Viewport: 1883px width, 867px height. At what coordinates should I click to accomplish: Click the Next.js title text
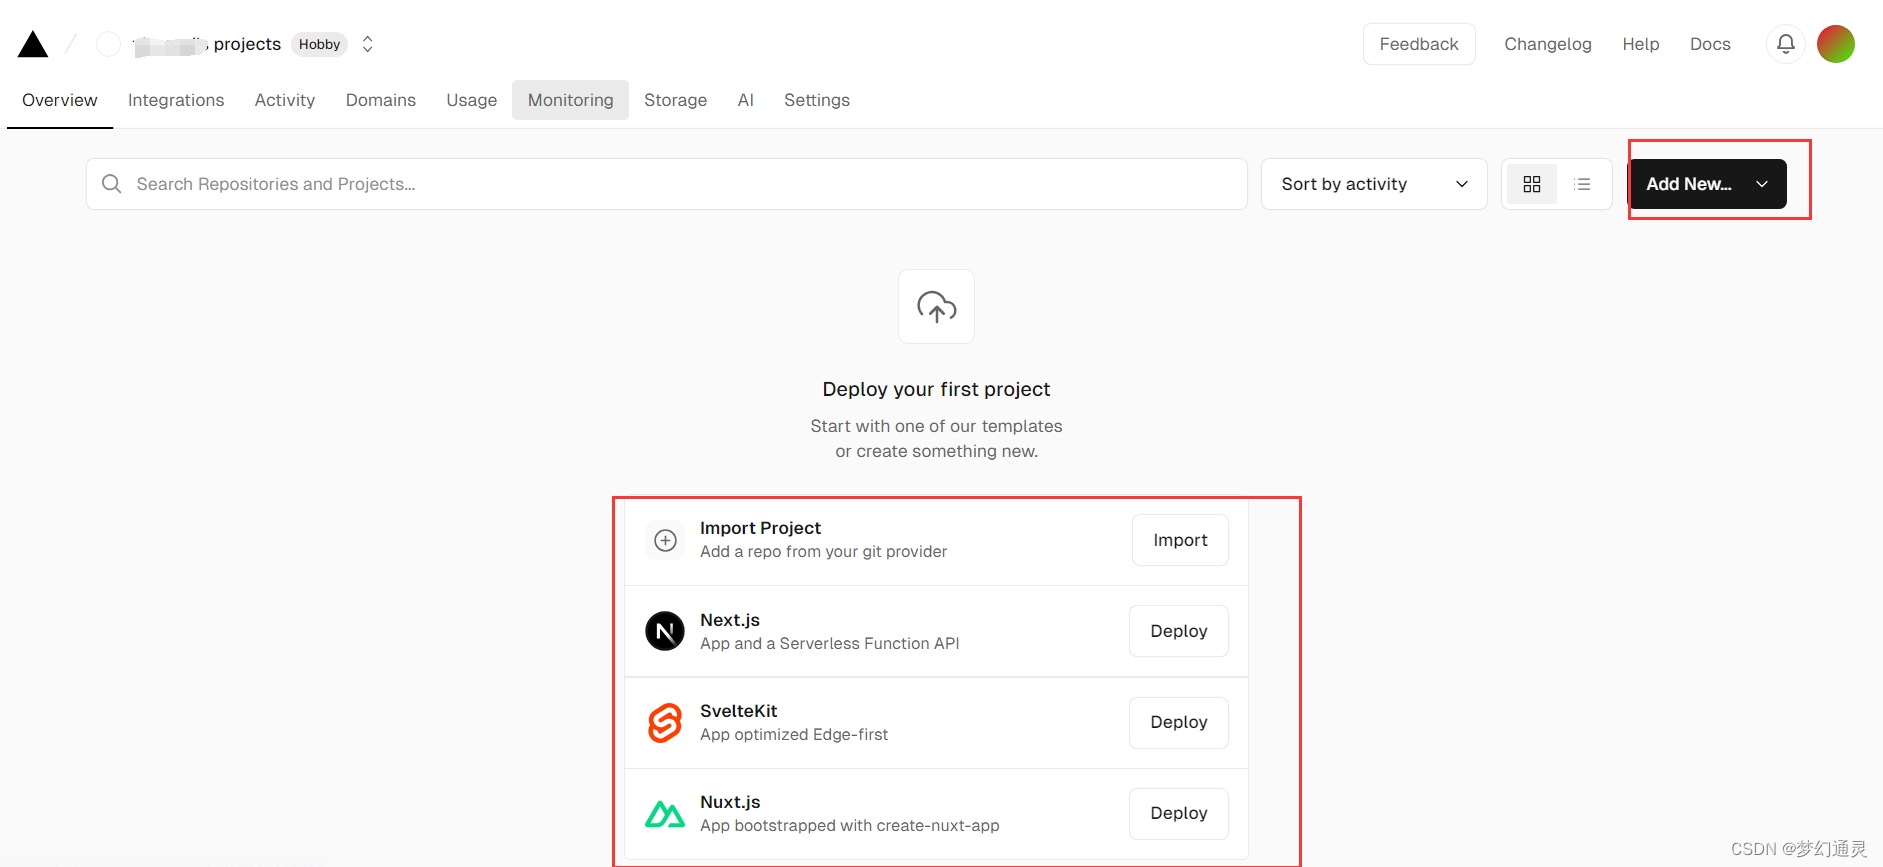[730, 620]
